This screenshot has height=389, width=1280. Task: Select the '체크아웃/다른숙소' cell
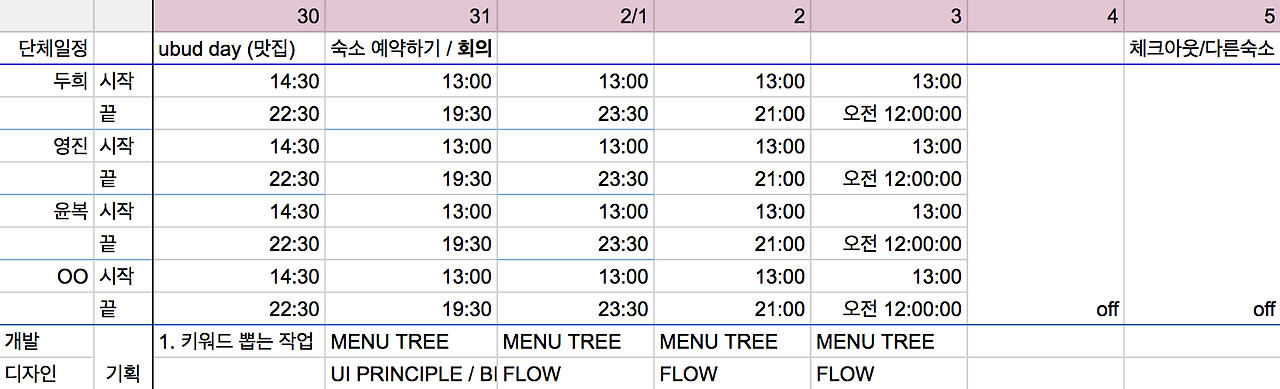coord(1202,48)
